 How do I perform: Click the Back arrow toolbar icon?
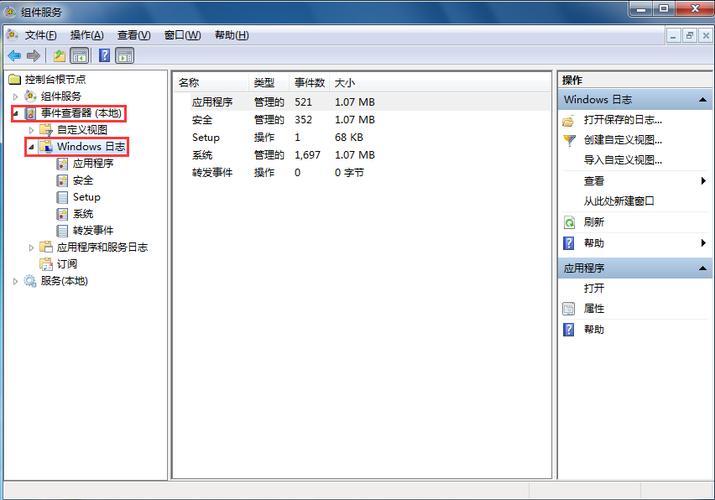tap(15, 56)
